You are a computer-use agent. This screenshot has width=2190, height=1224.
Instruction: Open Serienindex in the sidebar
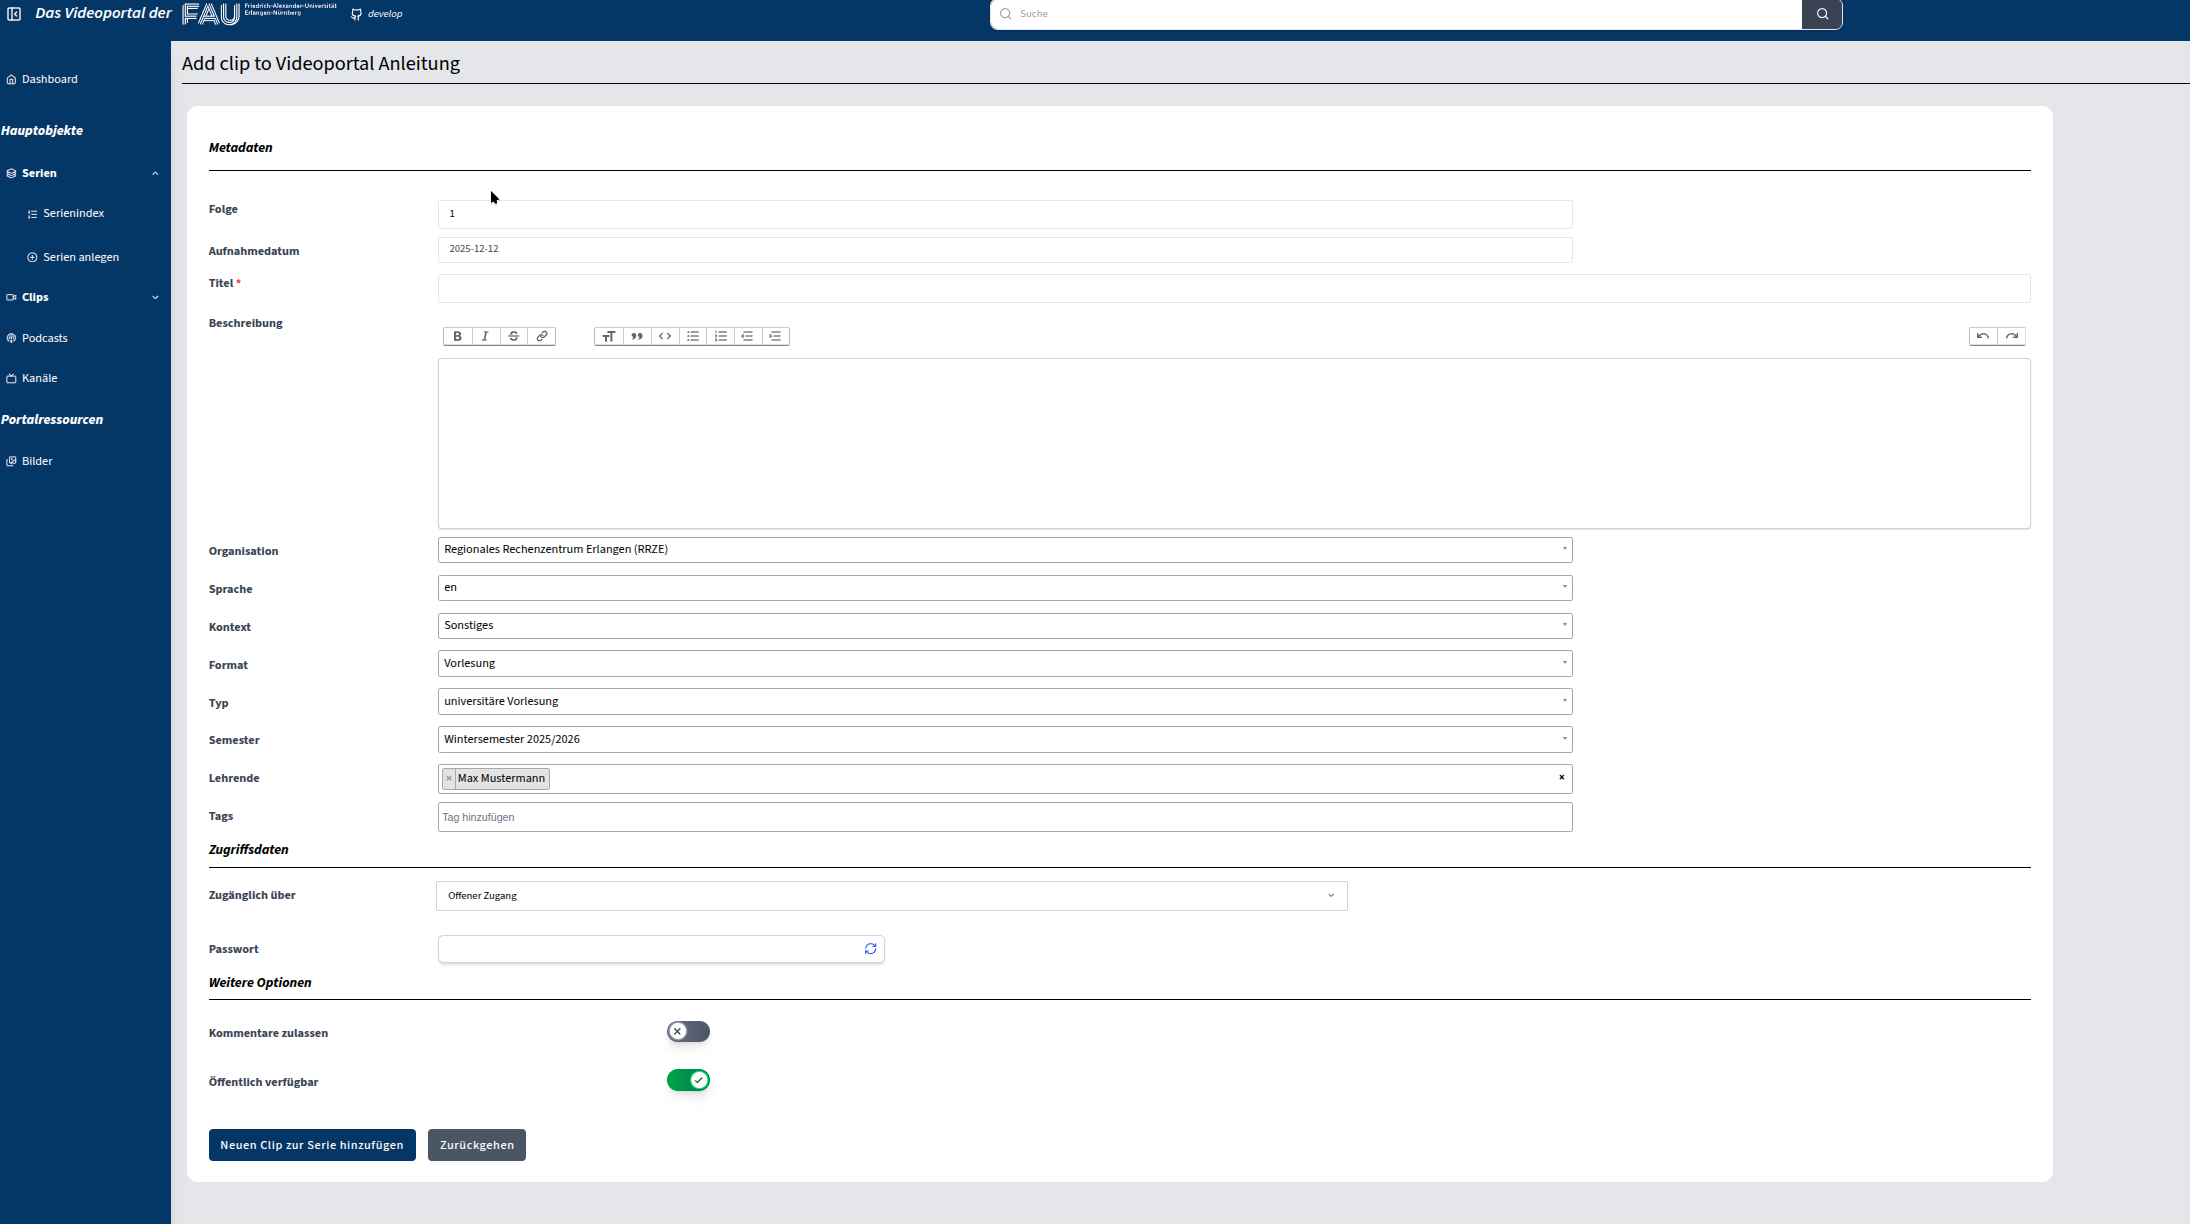tap(73, 213)
